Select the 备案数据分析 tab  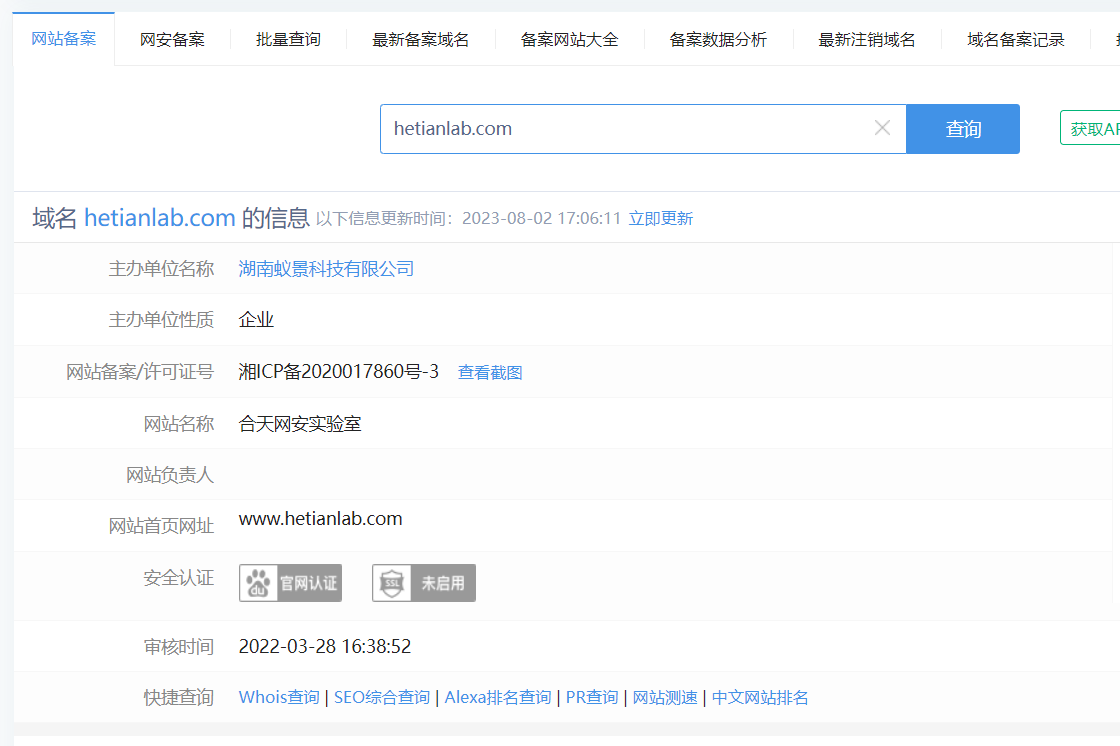tap(718, 39)
